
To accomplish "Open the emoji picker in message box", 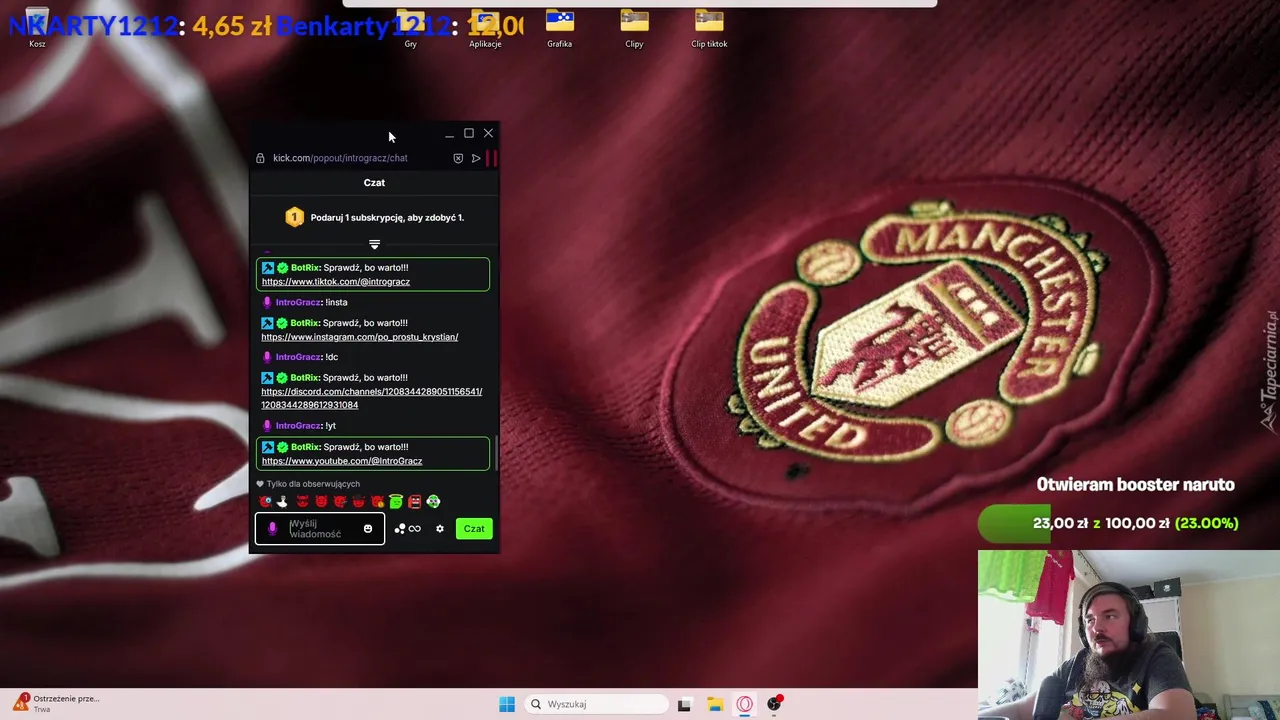I will 368,529.
